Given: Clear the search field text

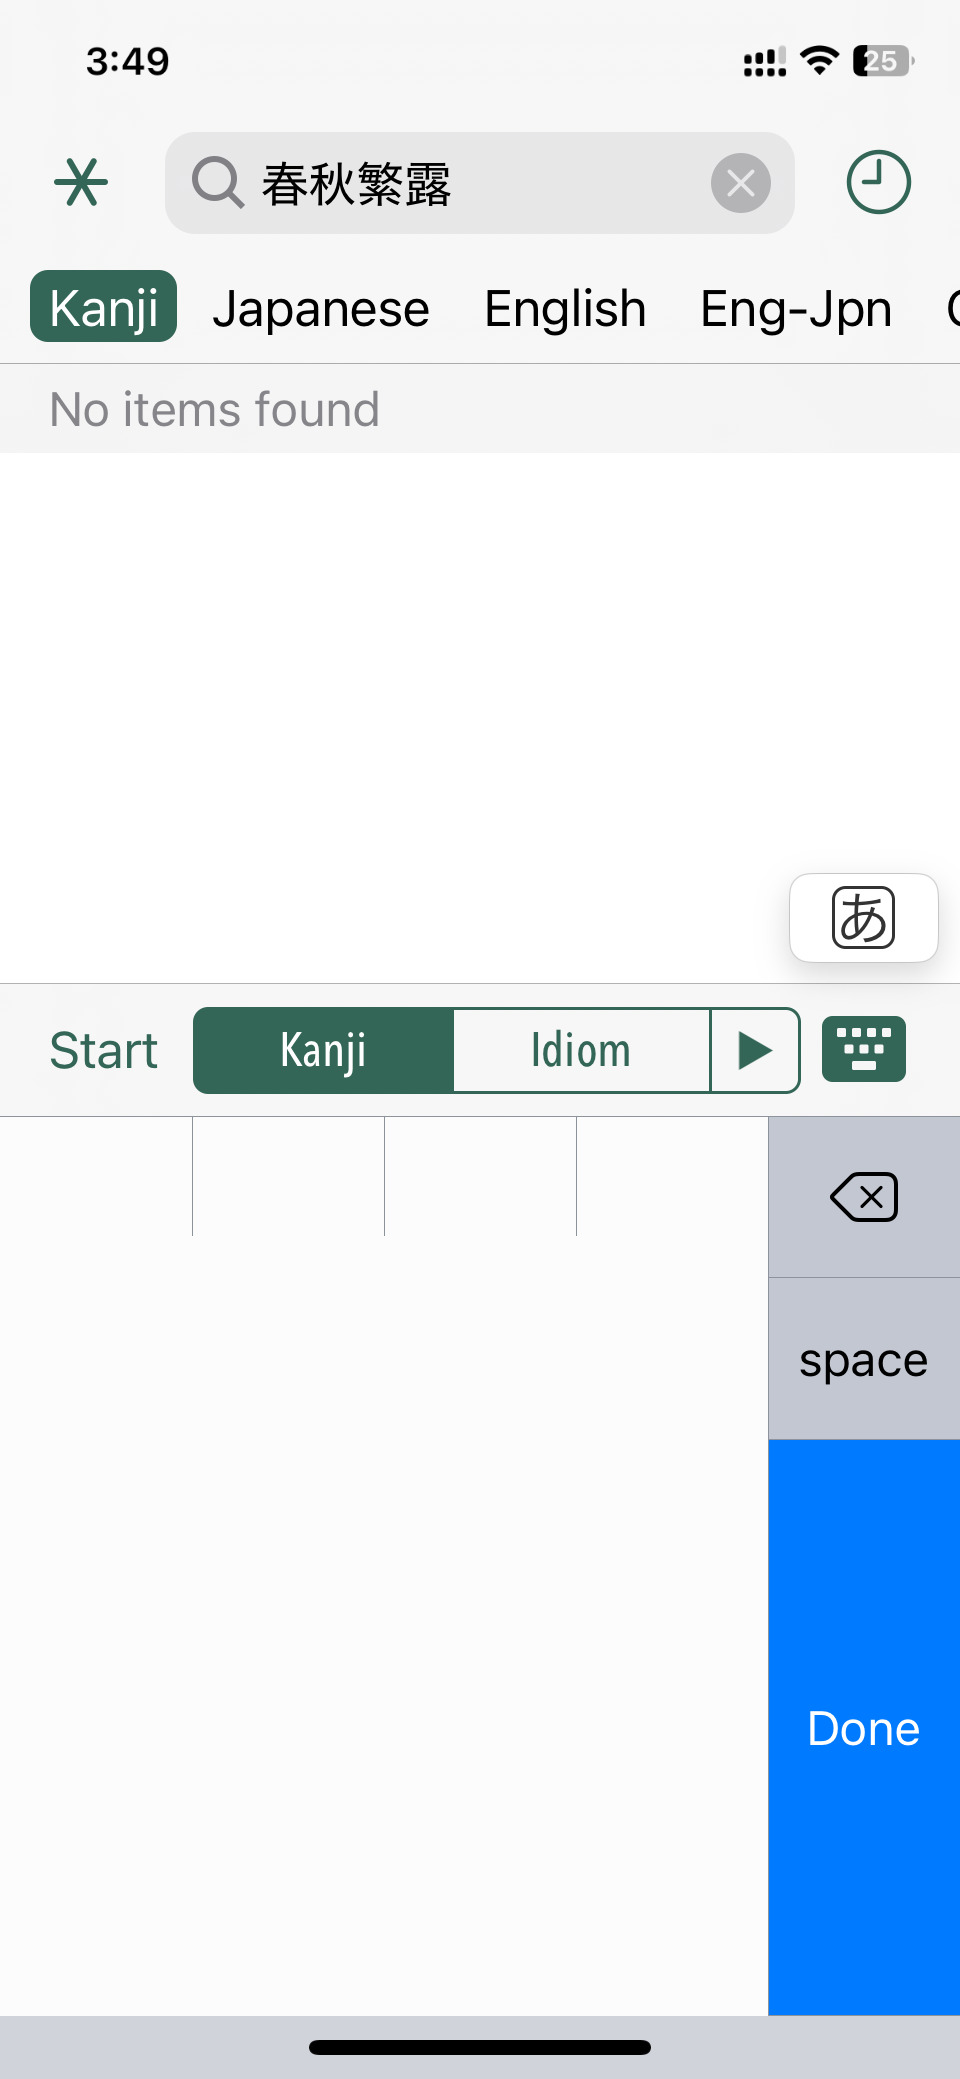Looking at the screenshot, I should click(740, 183).
